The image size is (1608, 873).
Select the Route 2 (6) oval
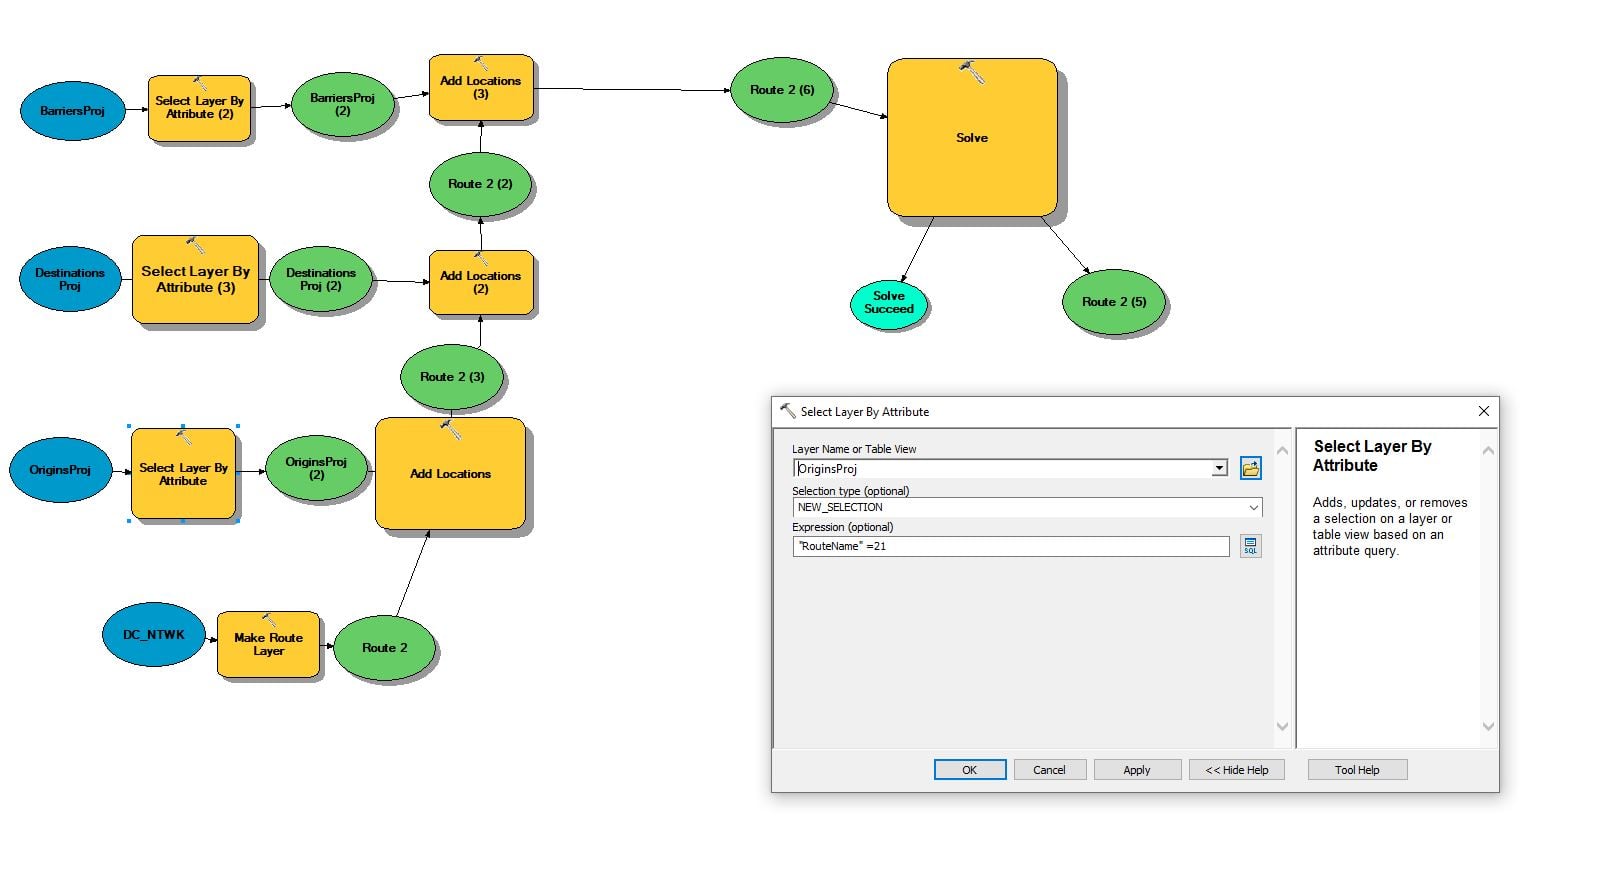coord(782,90)
